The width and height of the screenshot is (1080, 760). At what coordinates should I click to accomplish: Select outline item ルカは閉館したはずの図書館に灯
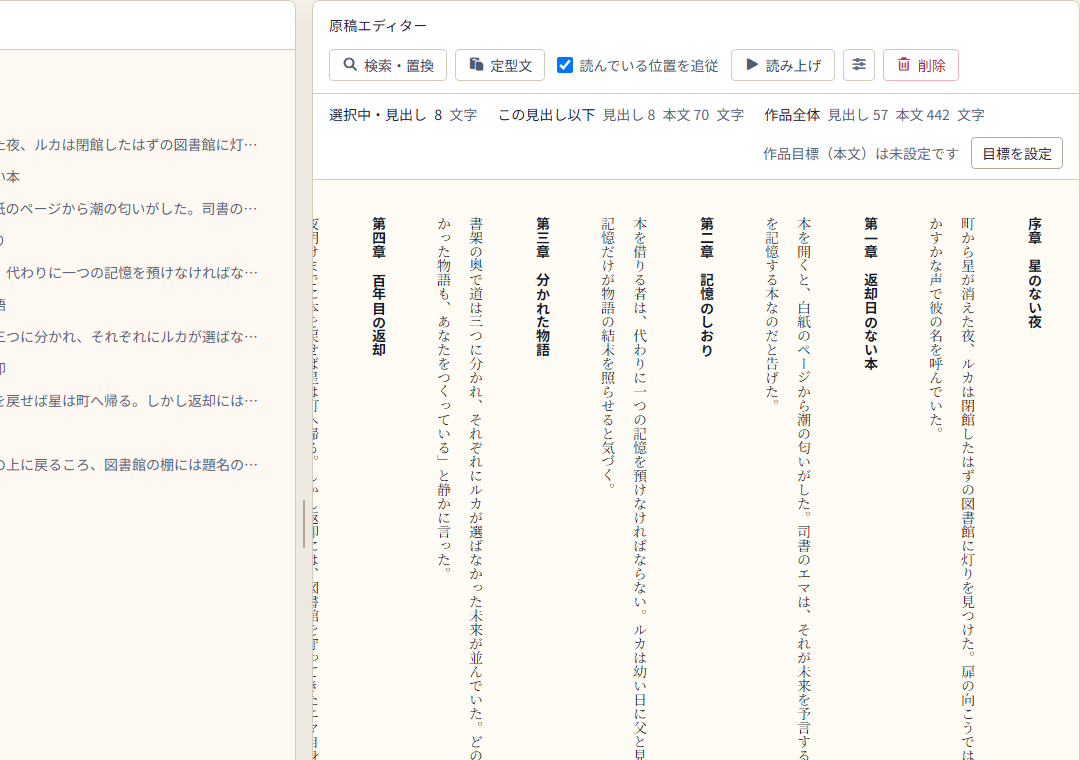point(129,145)
